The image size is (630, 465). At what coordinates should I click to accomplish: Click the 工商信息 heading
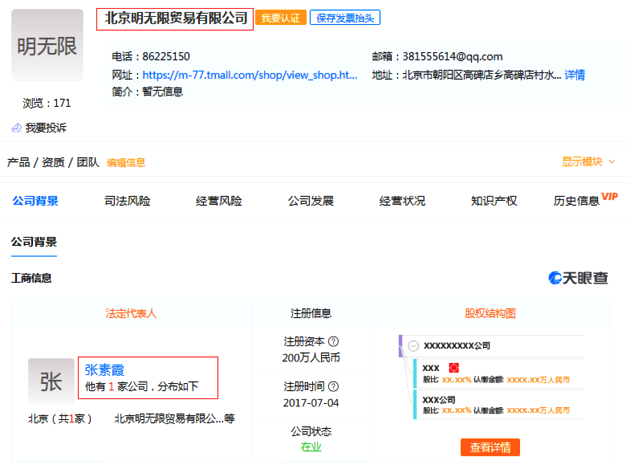coord(31,278)
